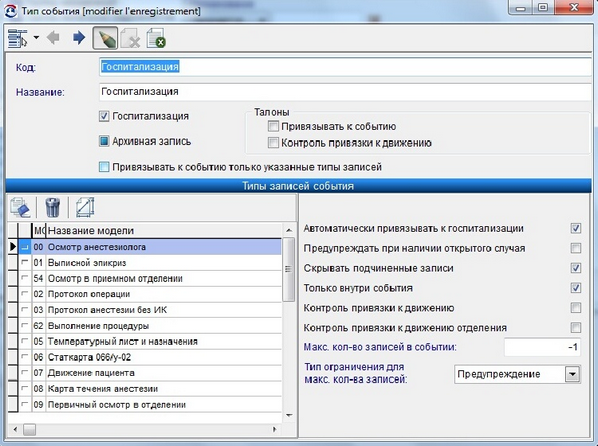Click the vertical scrollbar thumb of the list
Viewport: 598px width, 446px height.
[289, 269]
